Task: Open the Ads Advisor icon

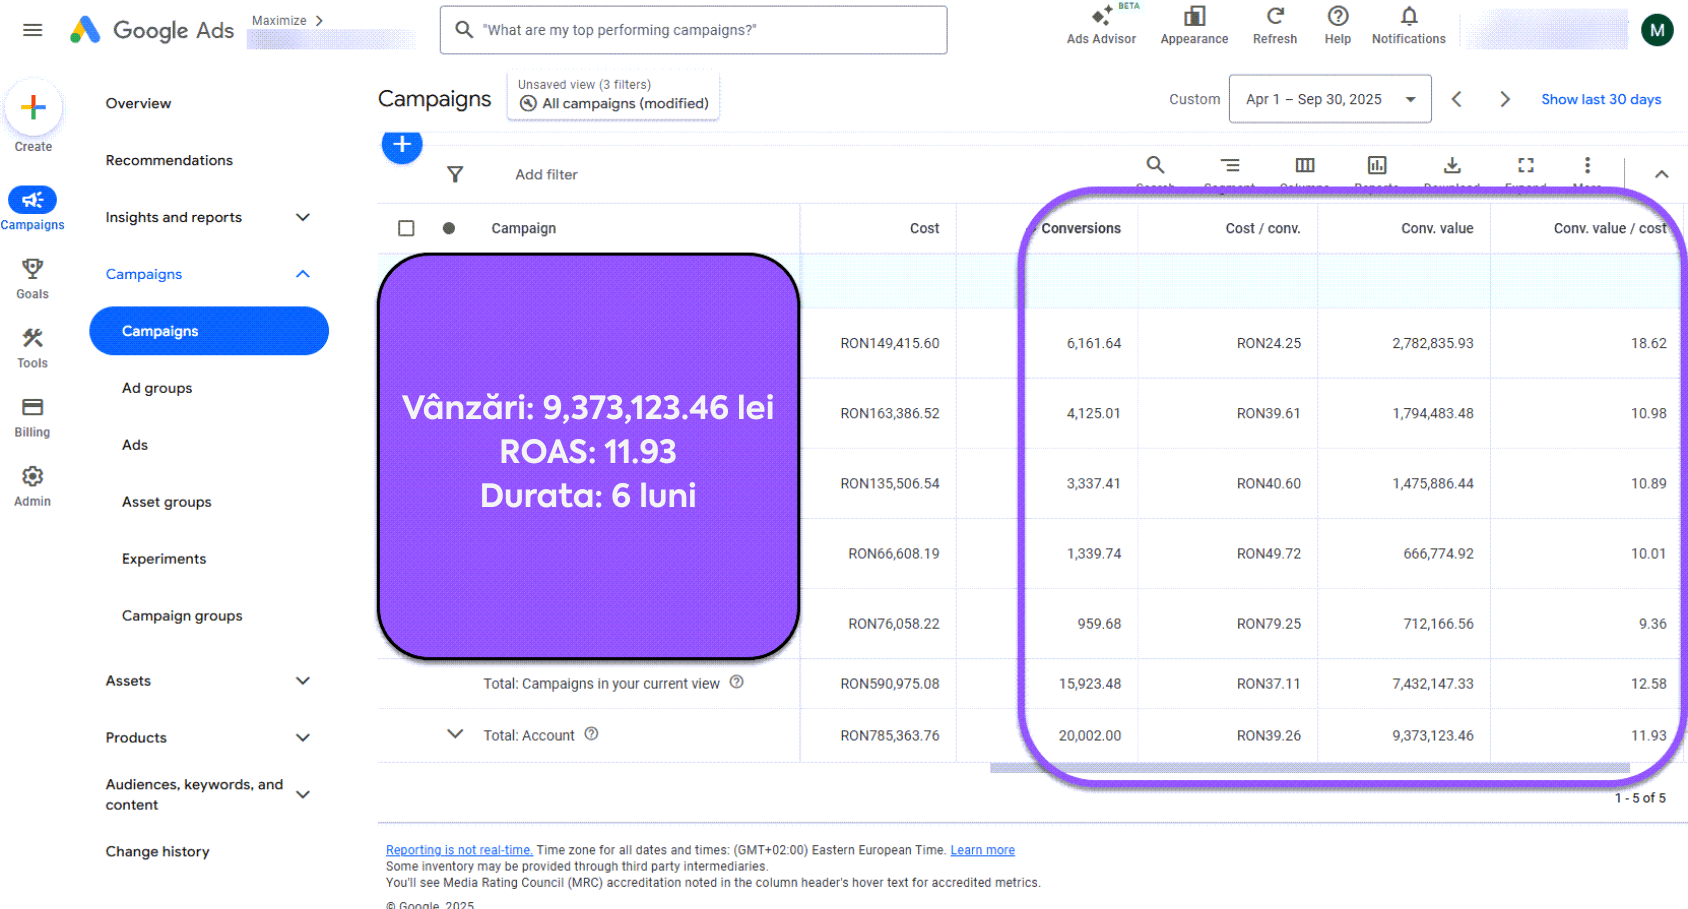Action: (1101, 17)
